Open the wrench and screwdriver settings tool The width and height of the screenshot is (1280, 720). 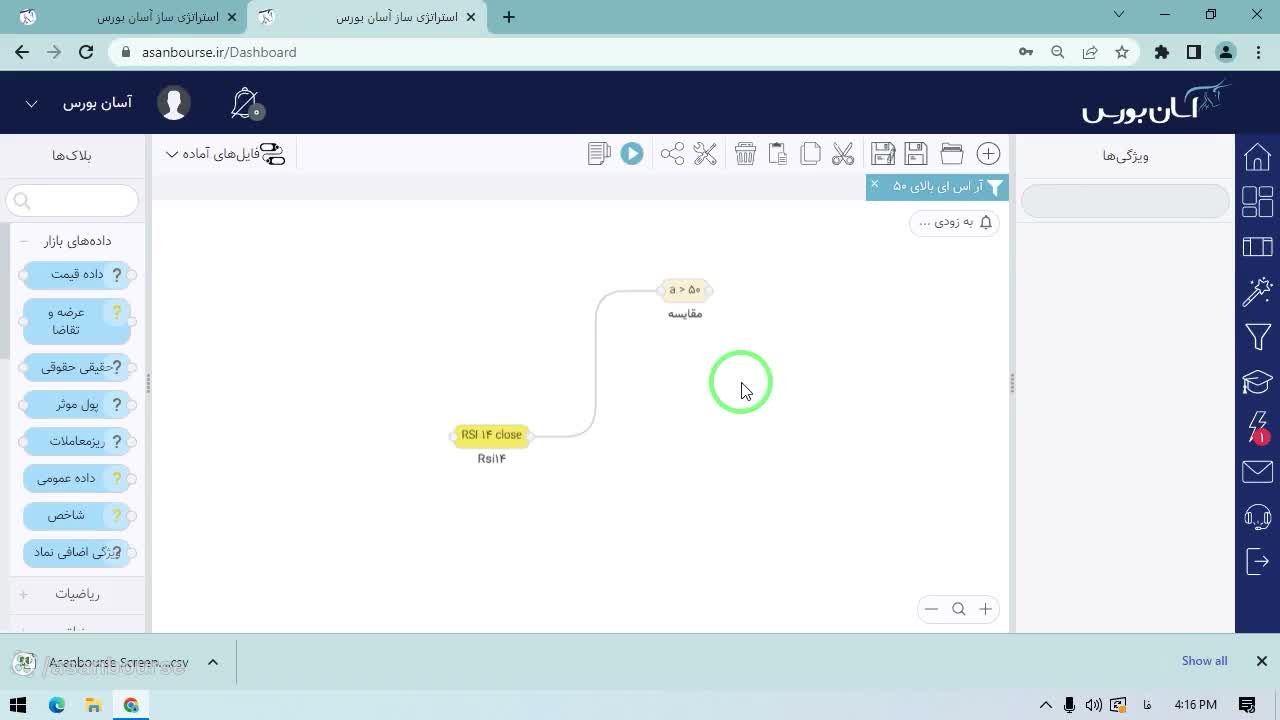click(x=705, y=153)
